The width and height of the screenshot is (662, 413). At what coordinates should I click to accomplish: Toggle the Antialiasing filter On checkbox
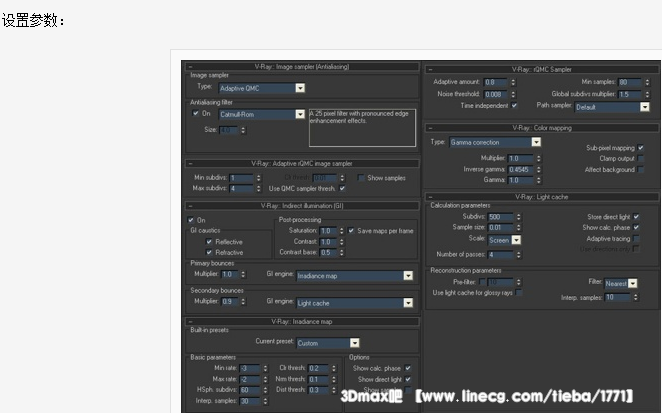(195, 113)
